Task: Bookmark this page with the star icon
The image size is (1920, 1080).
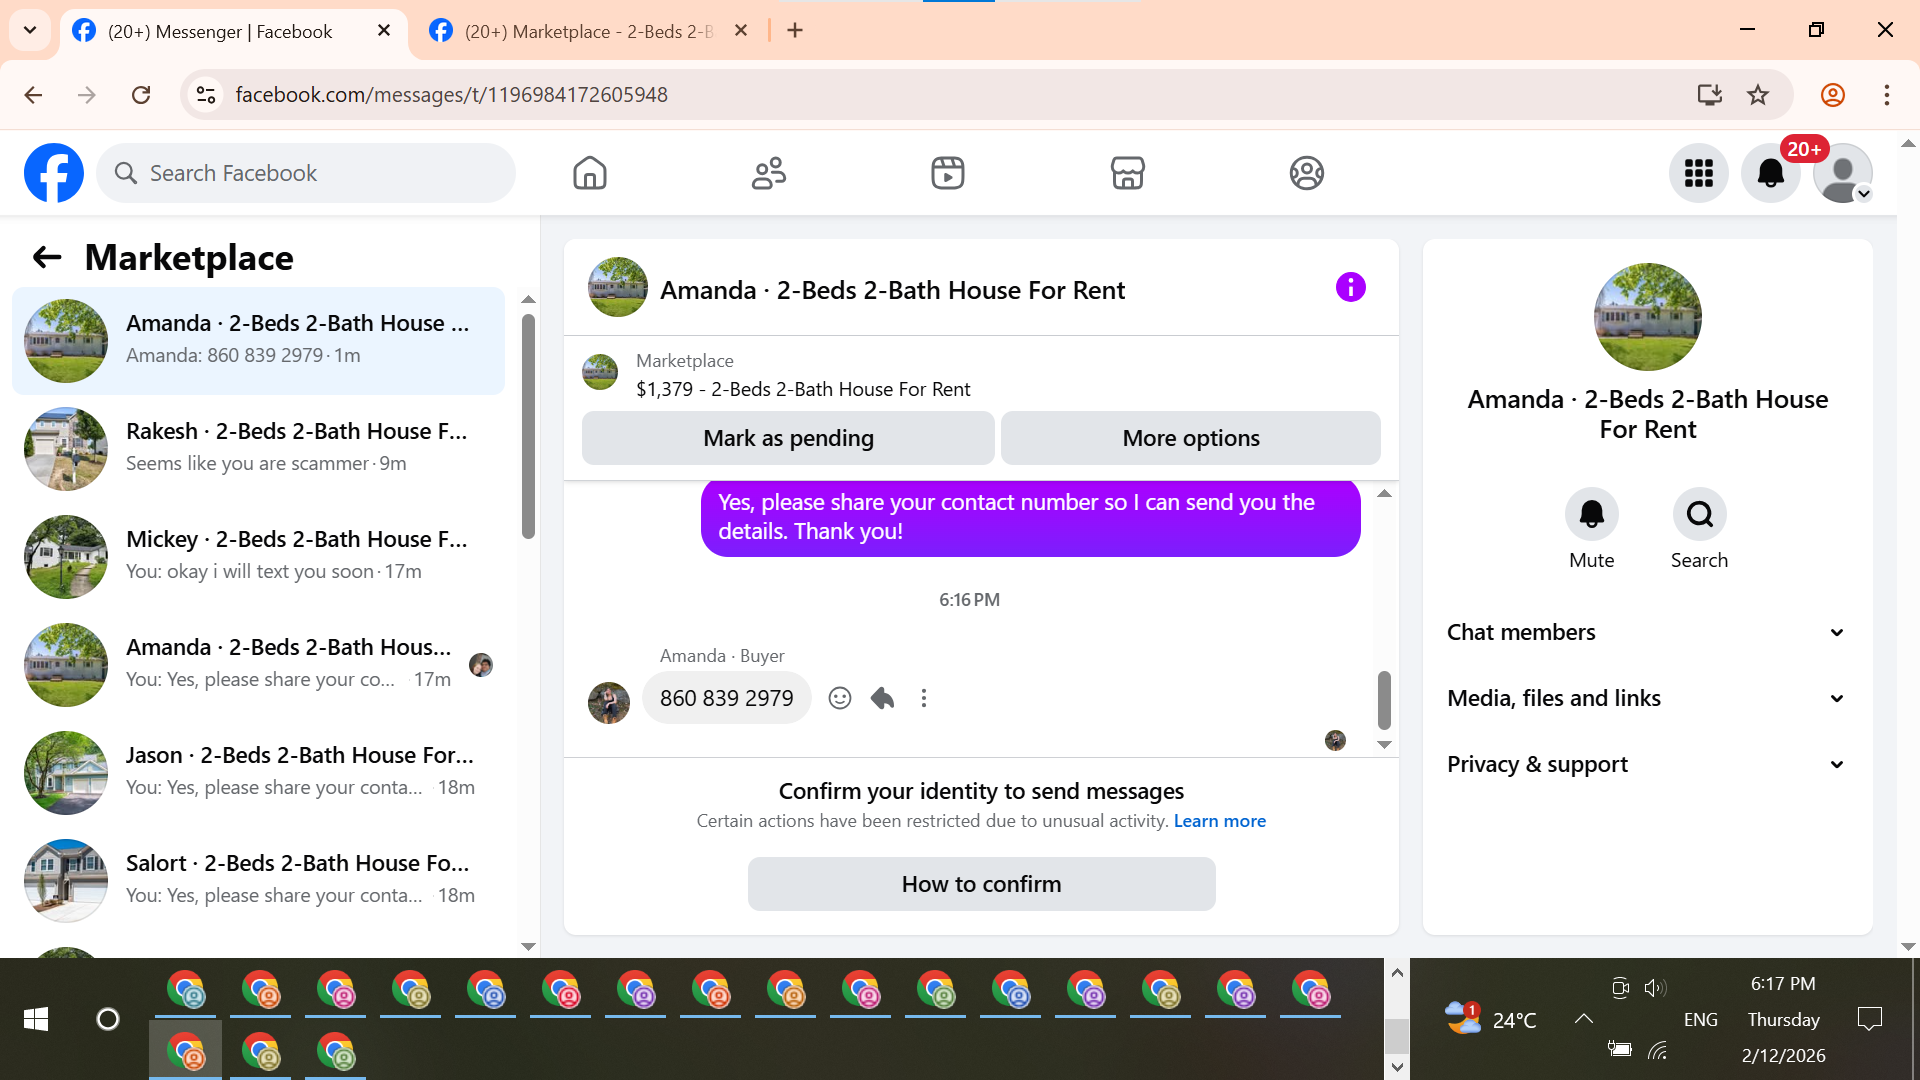Action: [1758, 95]
